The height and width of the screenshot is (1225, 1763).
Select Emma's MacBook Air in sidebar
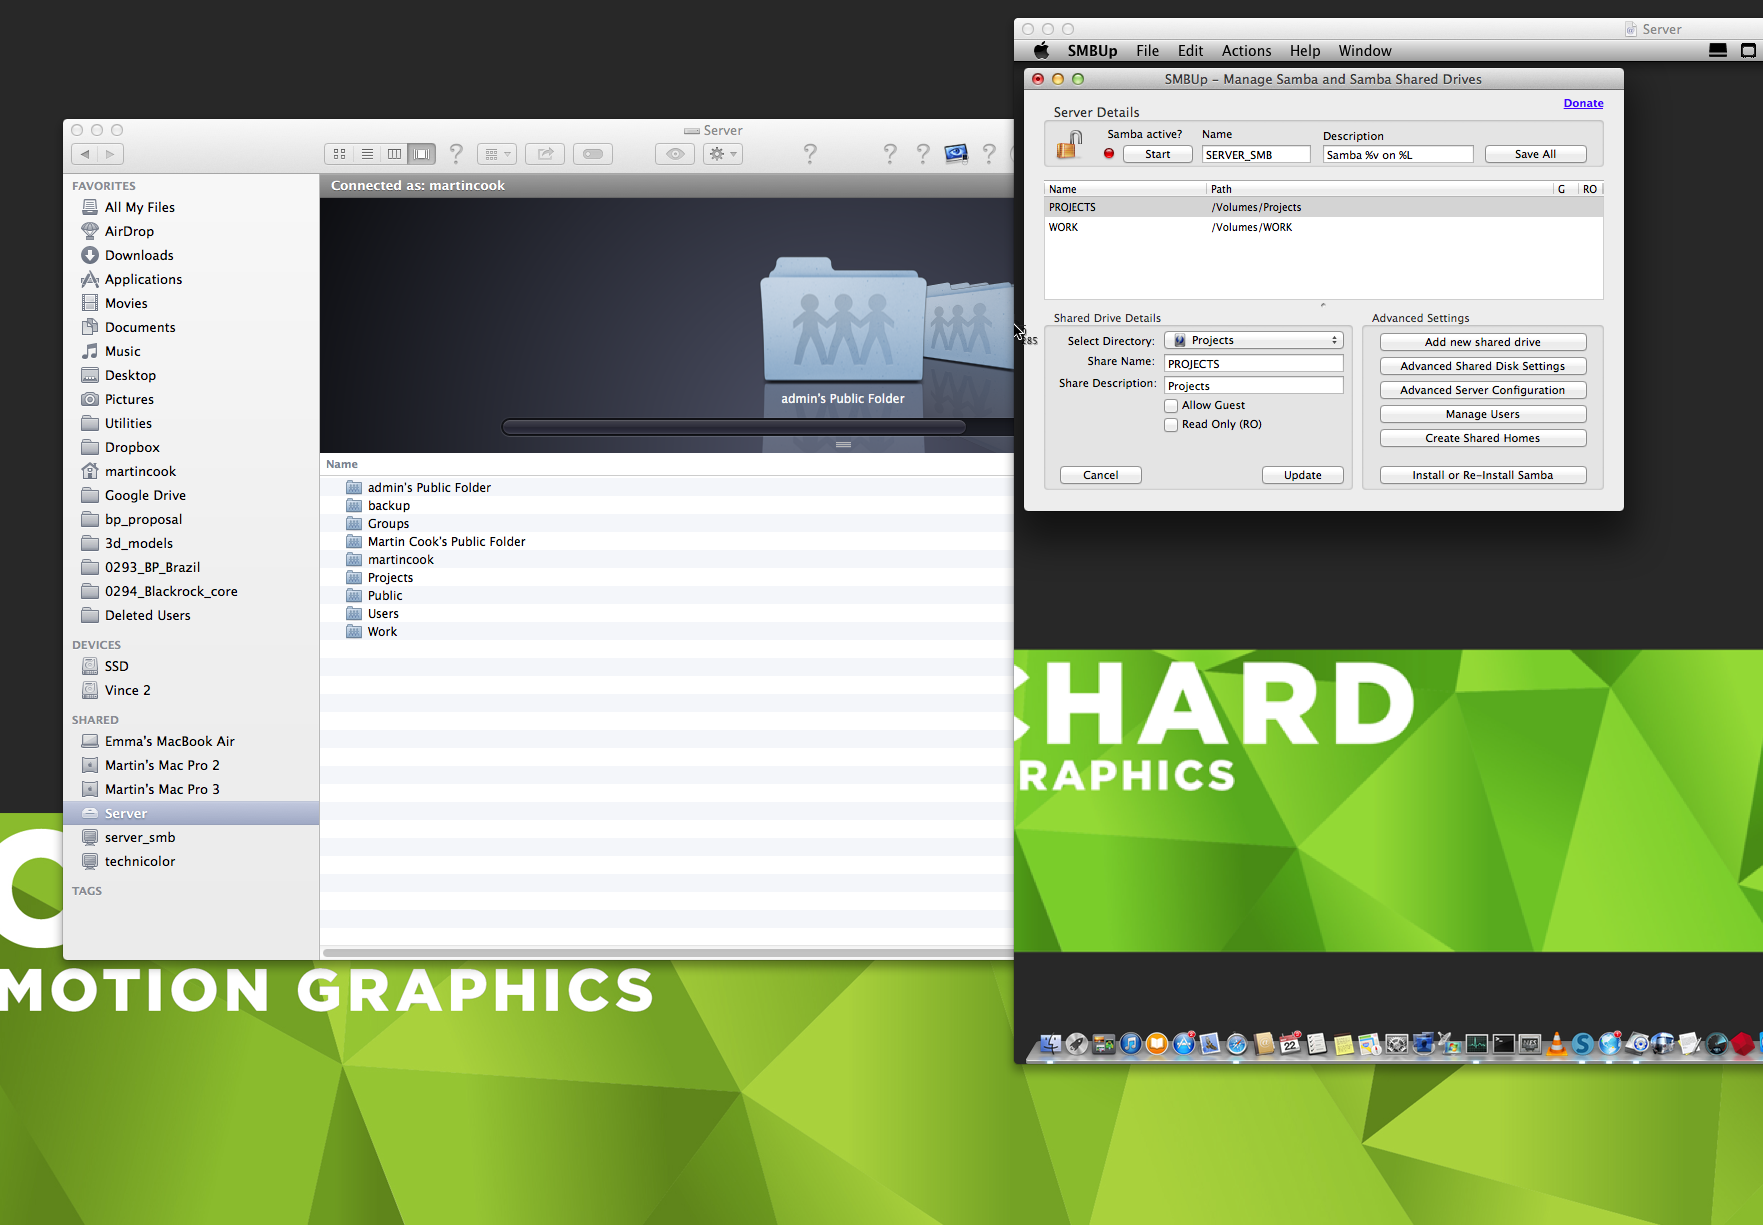tap(170, 741)
